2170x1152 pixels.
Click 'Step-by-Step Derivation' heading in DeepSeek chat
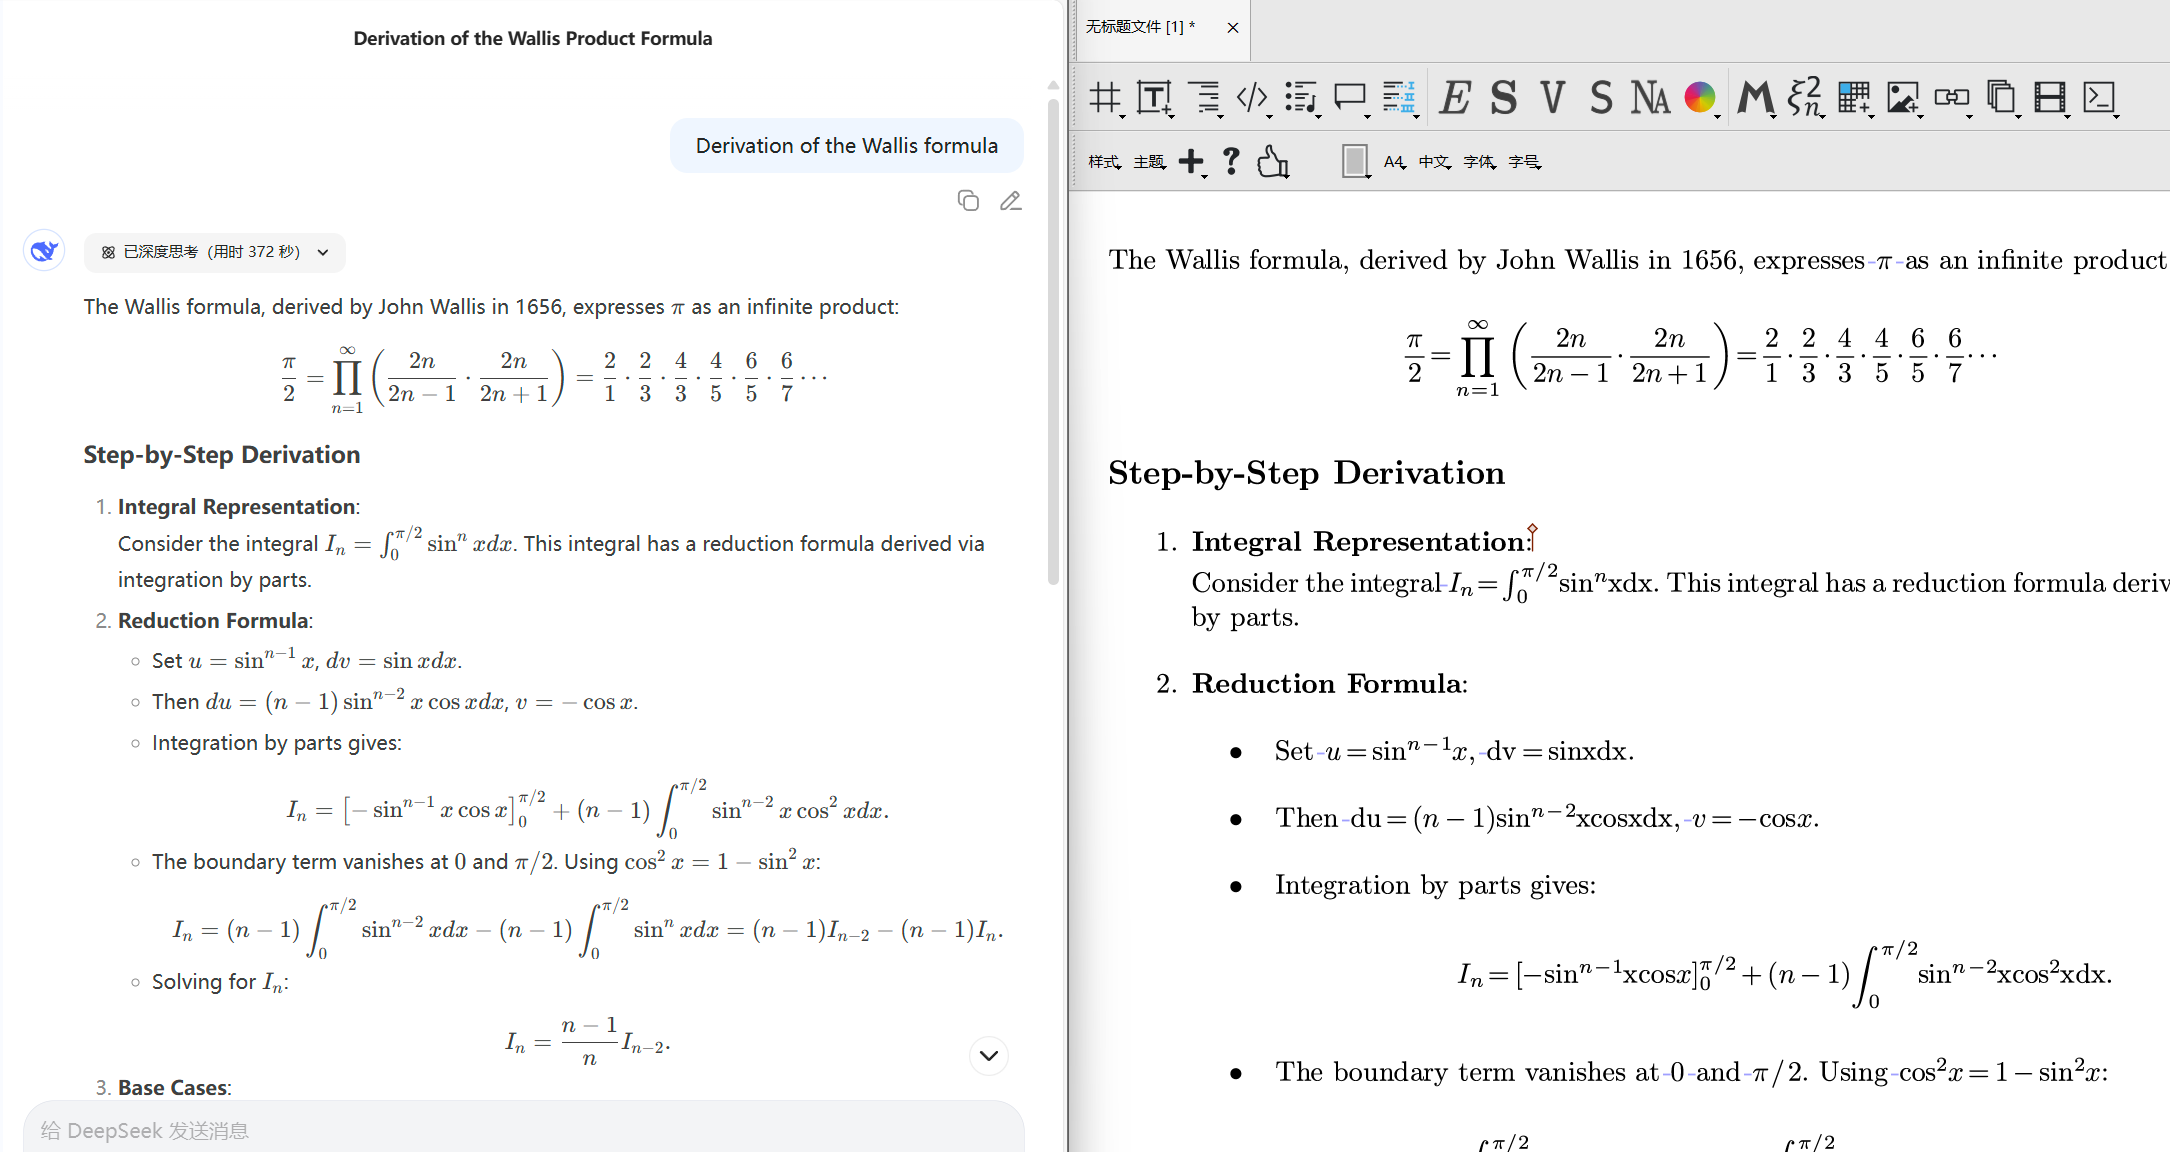pyautogui.click(x=222, y=455)
